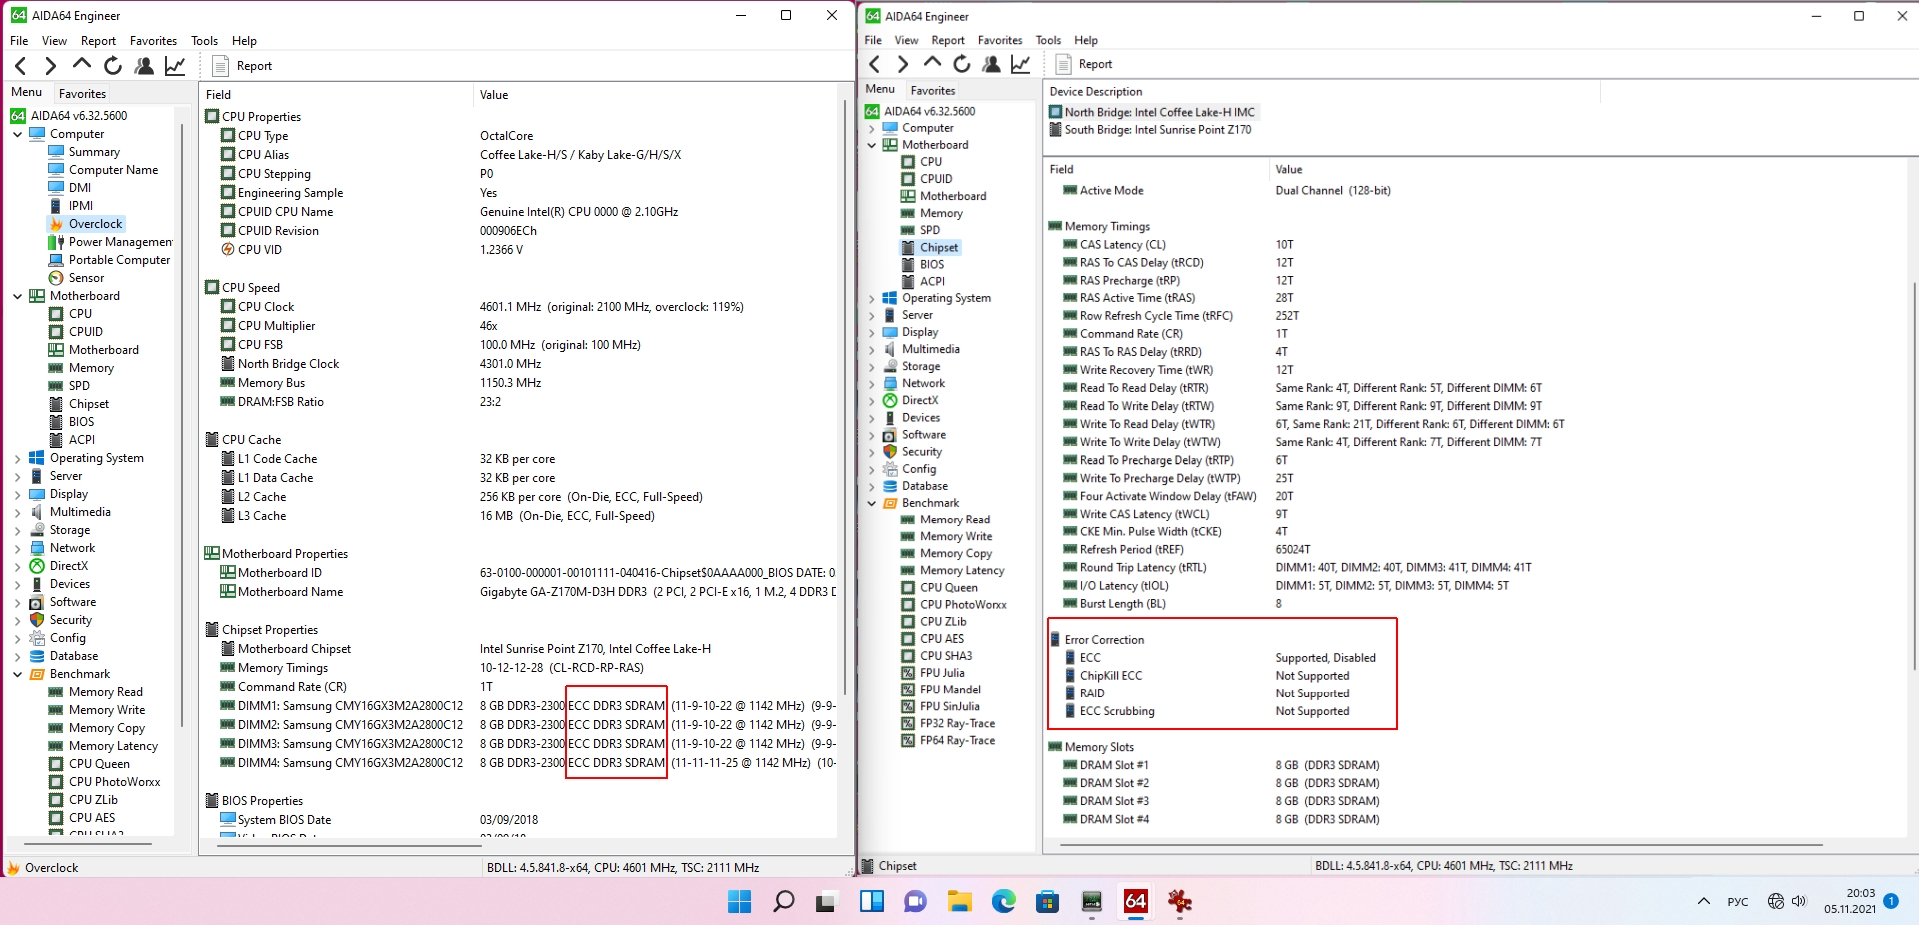Click the vertical scrollbar of left window tree
The width and height of the screenshot is (1919, 925).
coord(181,425)
